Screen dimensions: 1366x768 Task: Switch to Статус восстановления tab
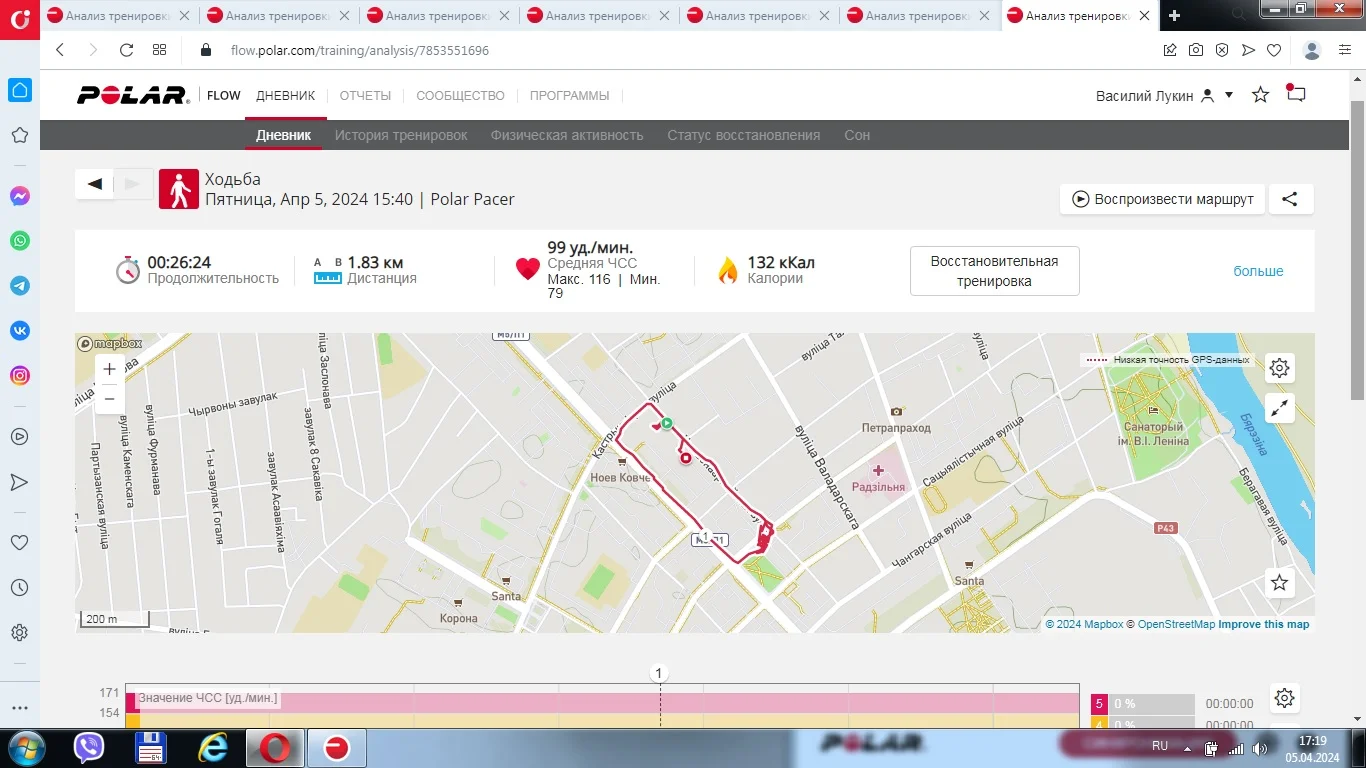(744, 135)
